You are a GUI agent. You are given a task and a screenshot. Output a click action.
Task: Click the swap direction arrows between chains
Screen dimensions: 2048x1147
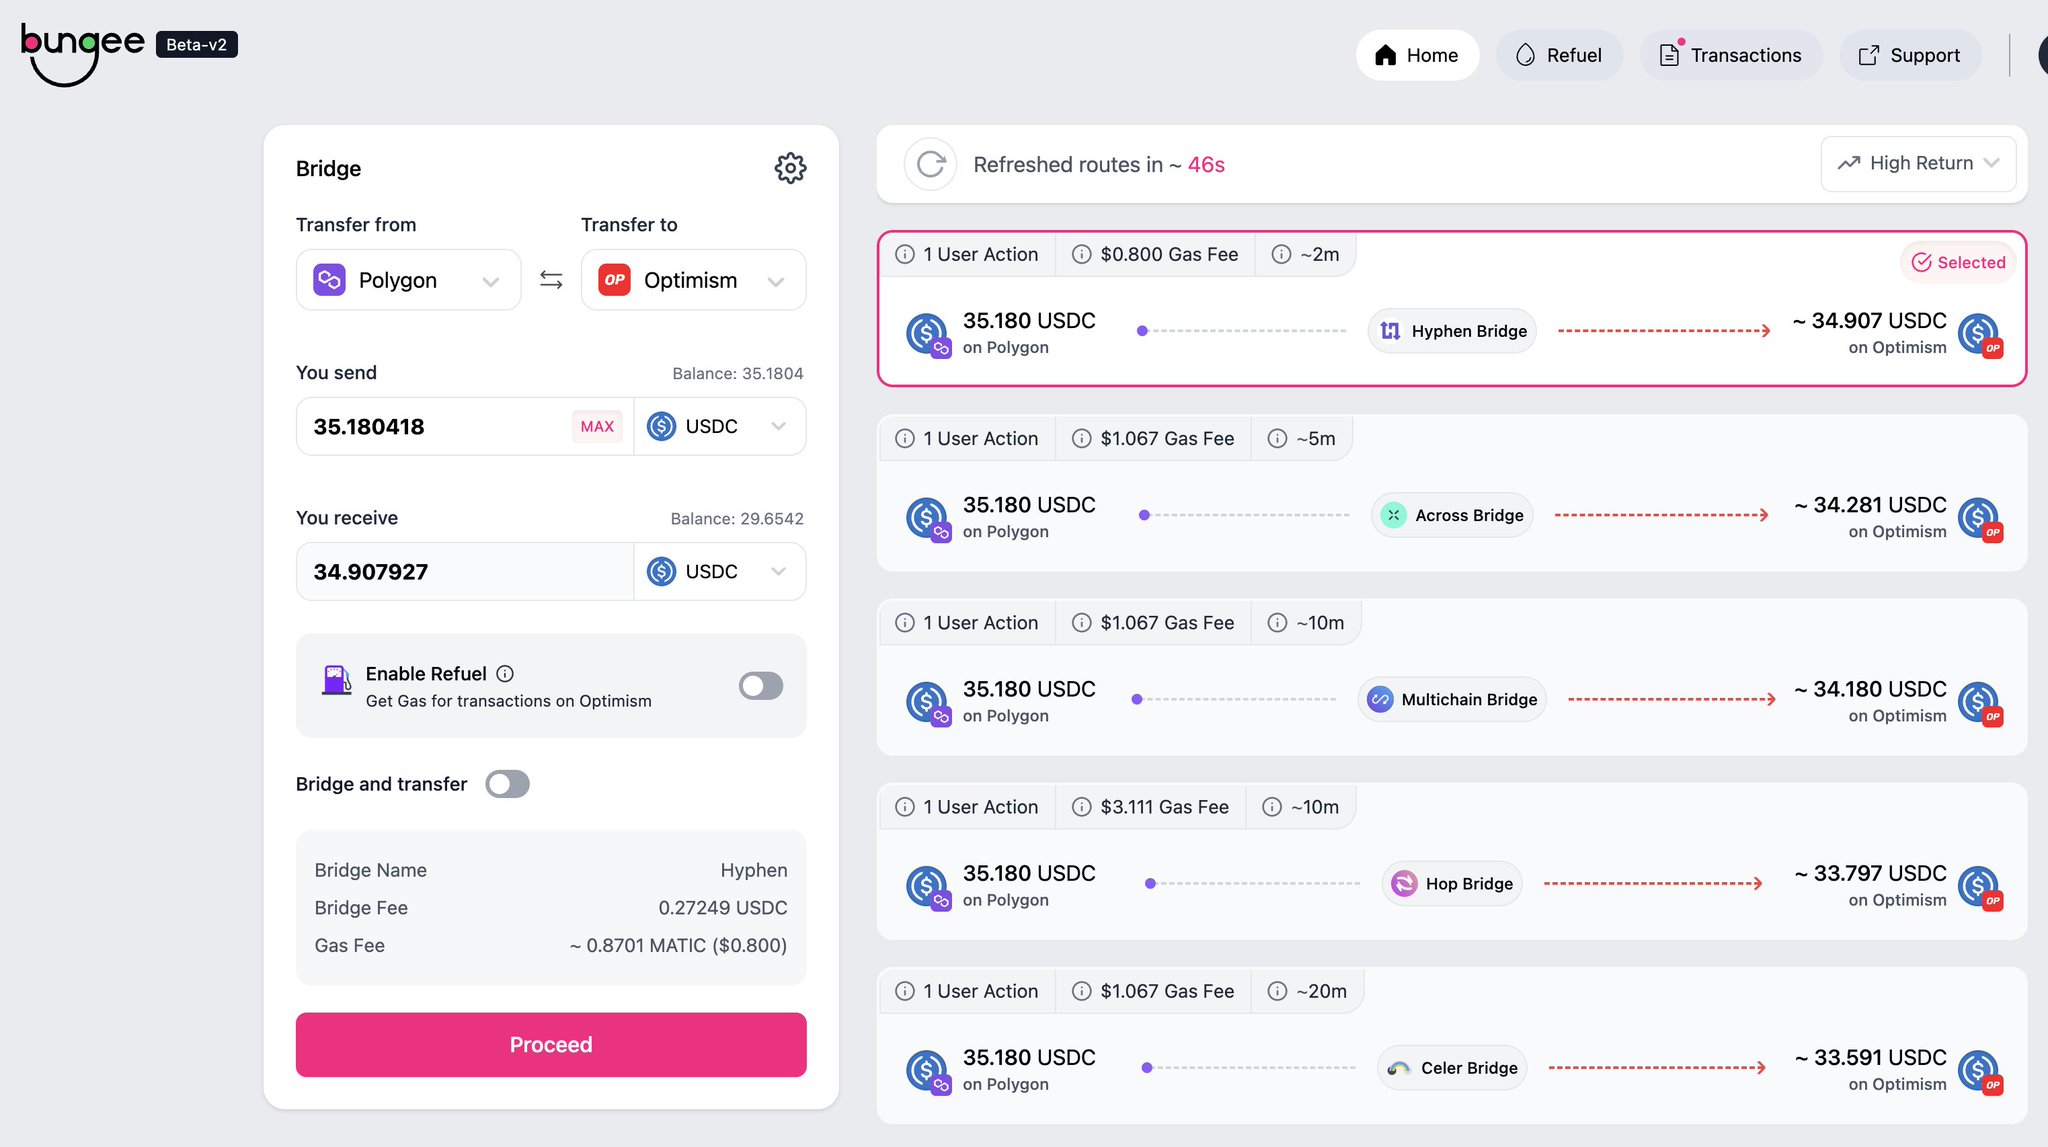(549, 280)
